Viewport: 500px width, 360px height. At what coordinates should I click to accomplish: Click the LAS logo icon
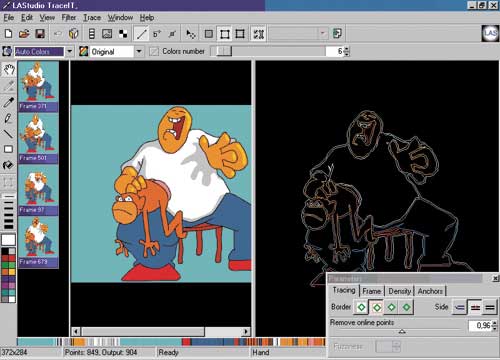pos(490,33)
